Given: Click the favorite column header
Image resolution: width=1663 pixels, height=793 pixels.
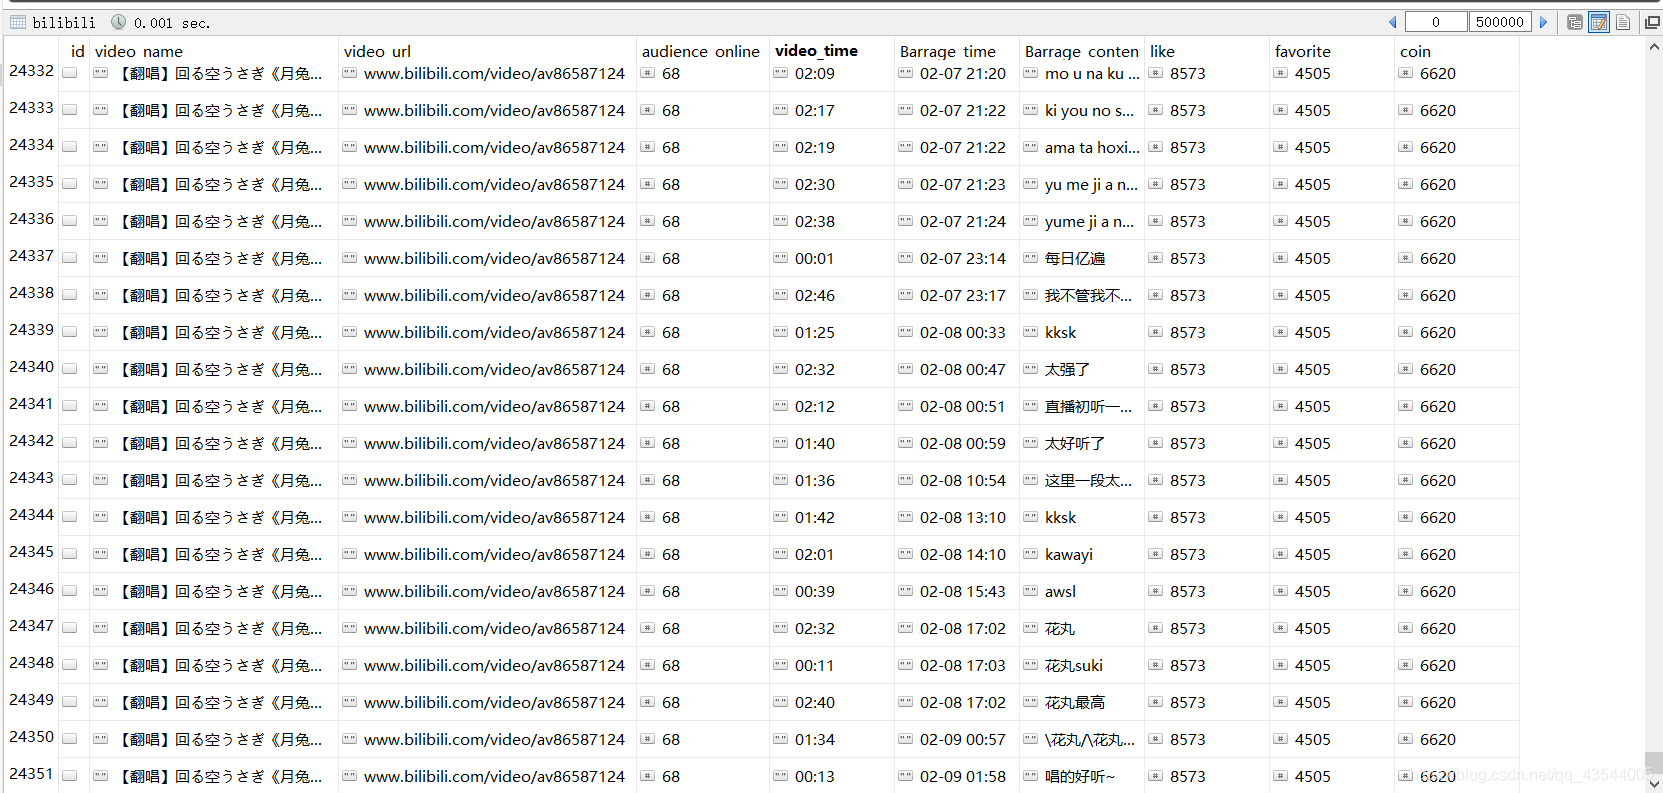Looking at the screenshot, I should (x=1303, y=51).
